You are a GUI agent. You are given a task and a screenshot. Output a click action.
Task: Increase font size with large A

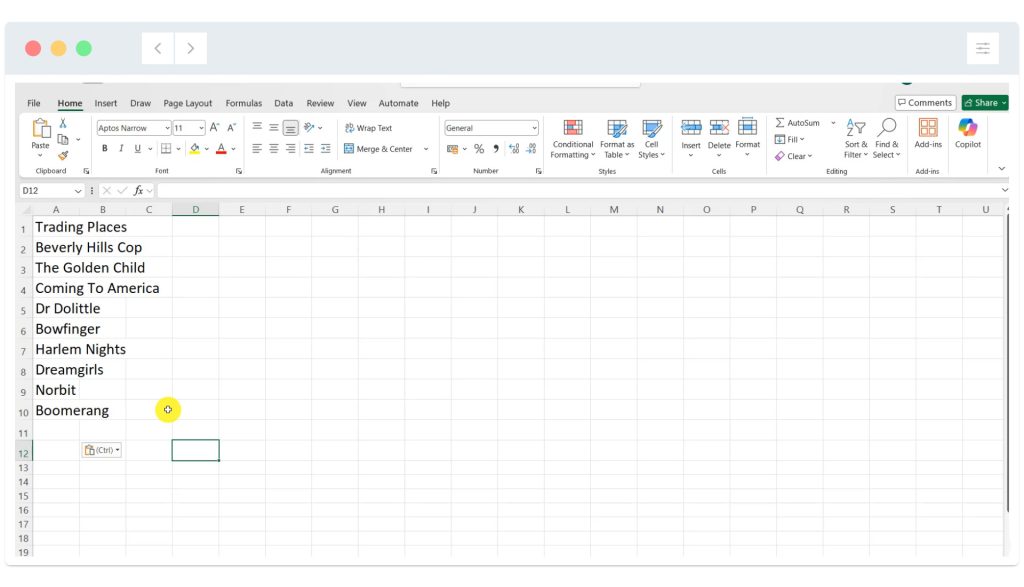(214, 128)
